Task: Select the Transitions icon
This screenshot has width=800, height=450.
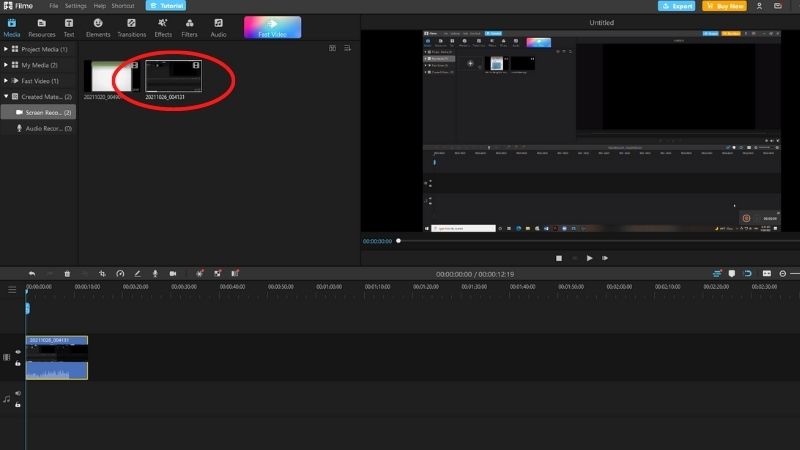Action: [x=132, y=28]
